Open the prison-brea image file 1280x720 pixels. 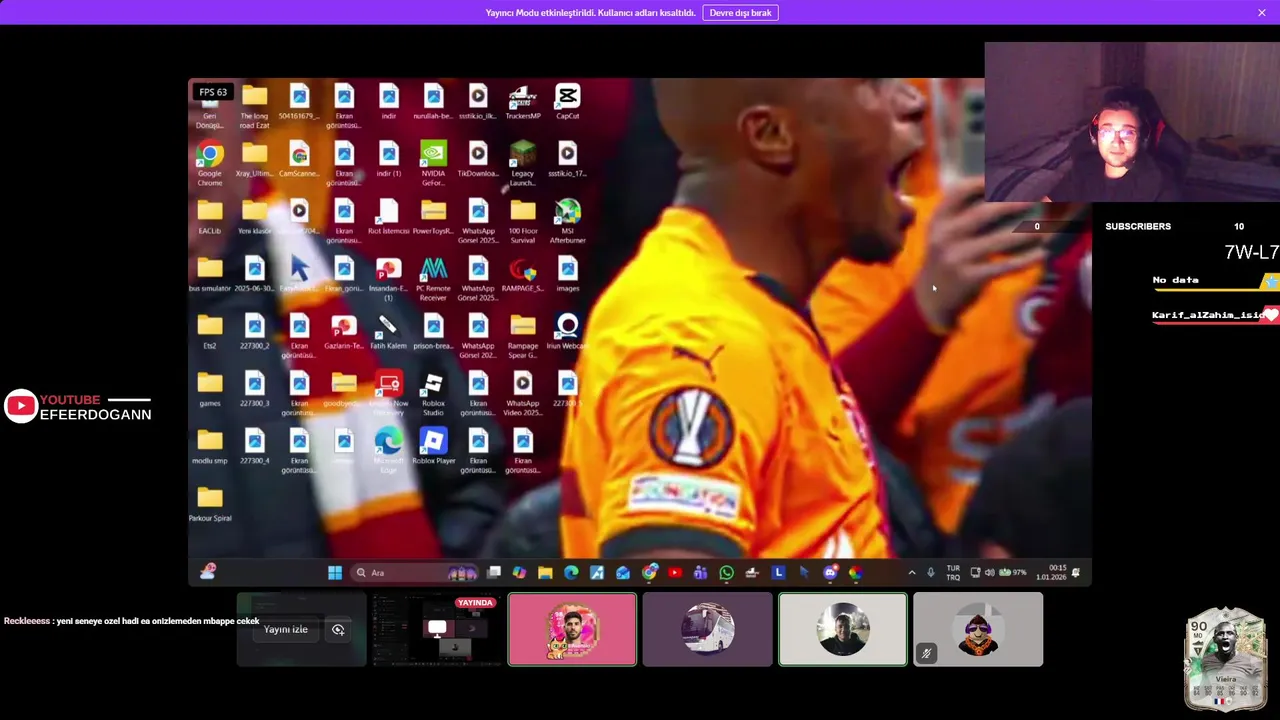pos(433,331)
